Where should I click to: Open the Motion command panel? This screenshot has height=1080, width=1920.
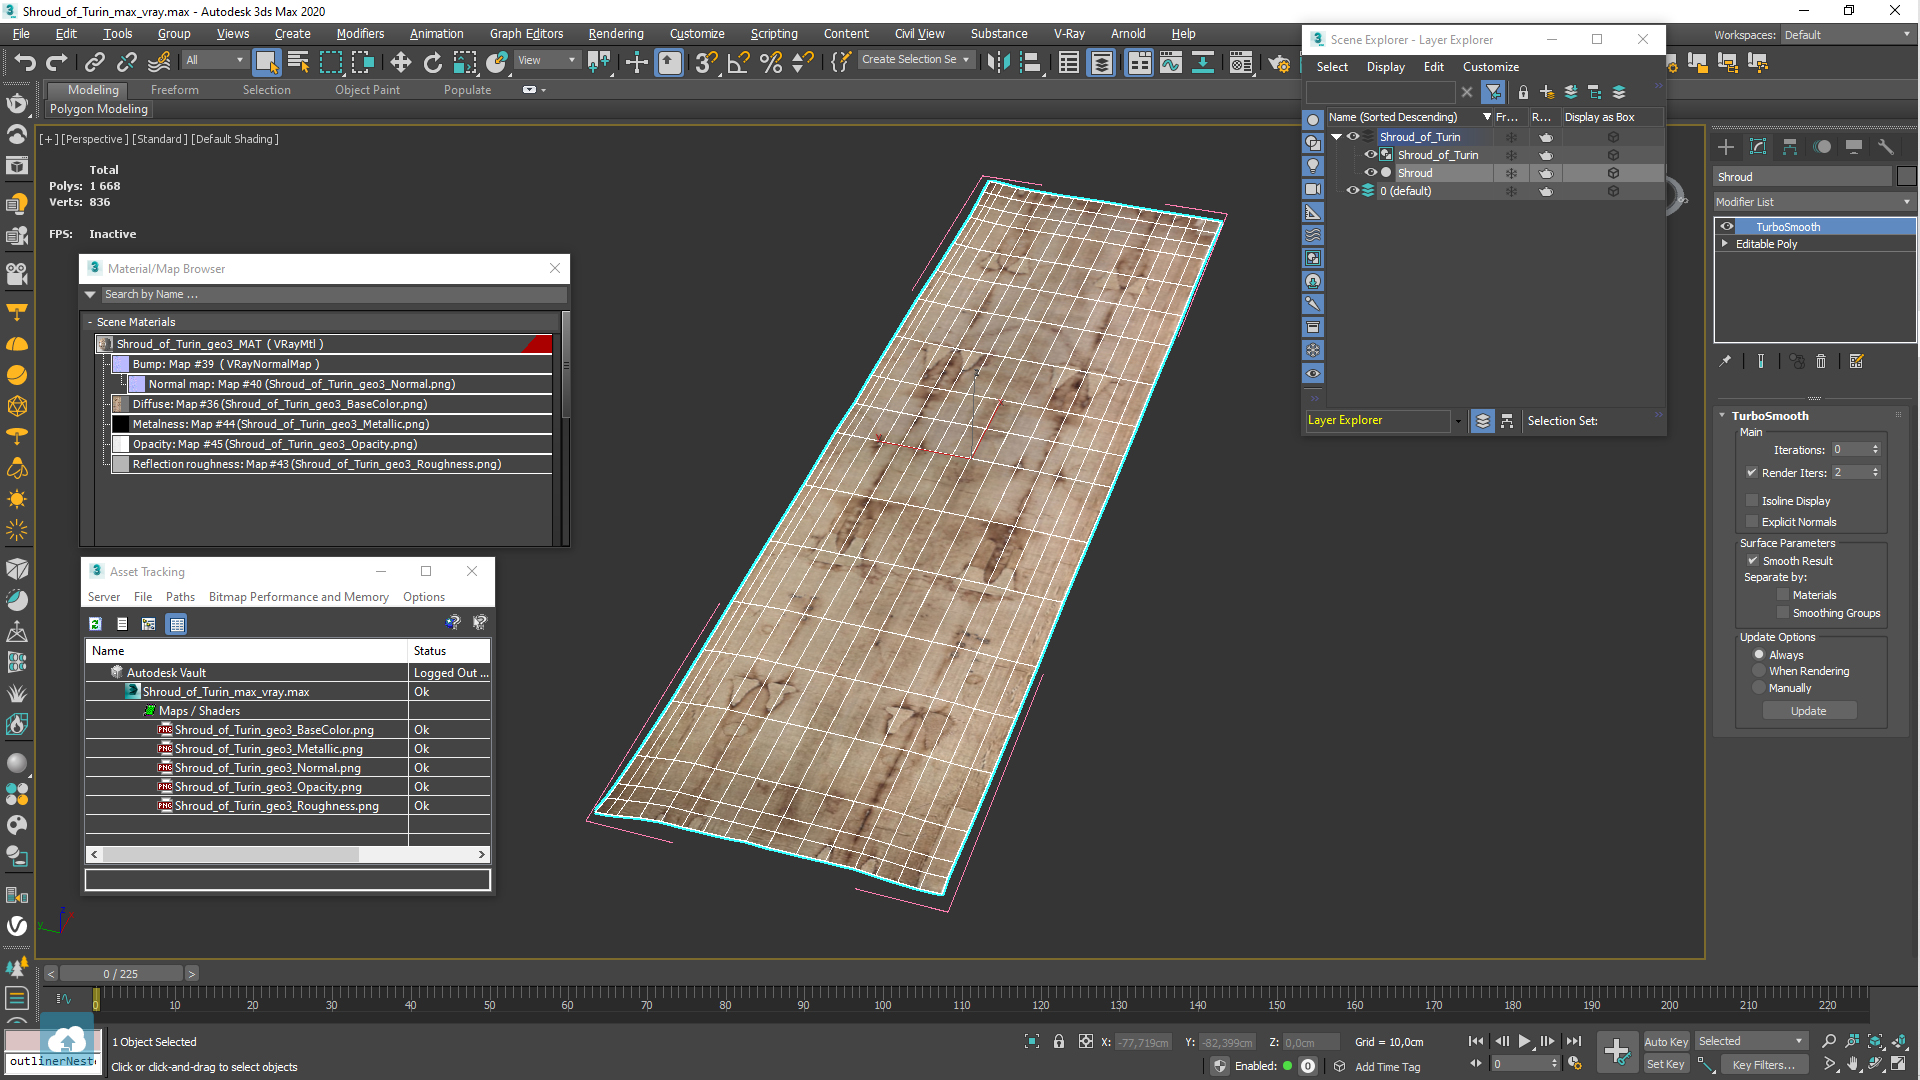click(1822, 147)
